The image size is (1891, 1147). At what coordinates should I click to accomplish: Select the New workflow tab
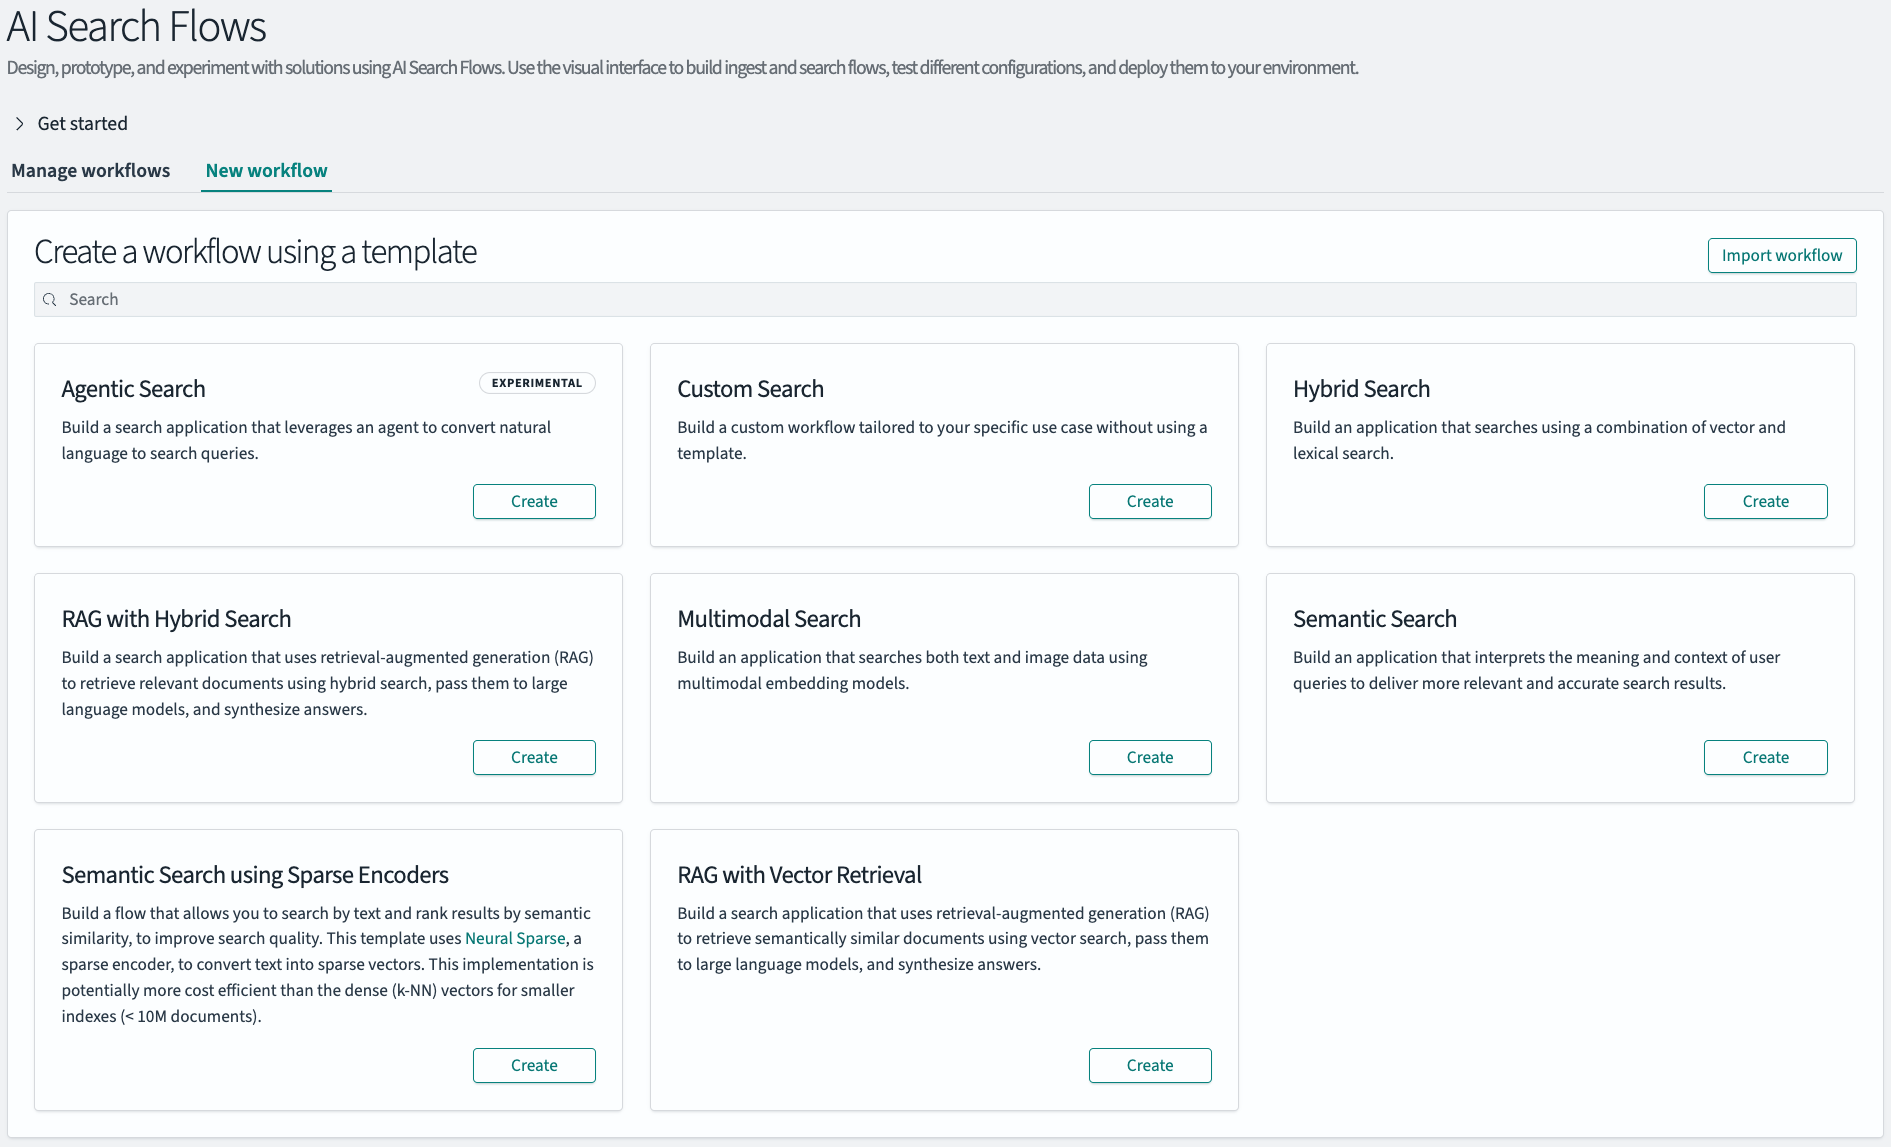(265, 170)
